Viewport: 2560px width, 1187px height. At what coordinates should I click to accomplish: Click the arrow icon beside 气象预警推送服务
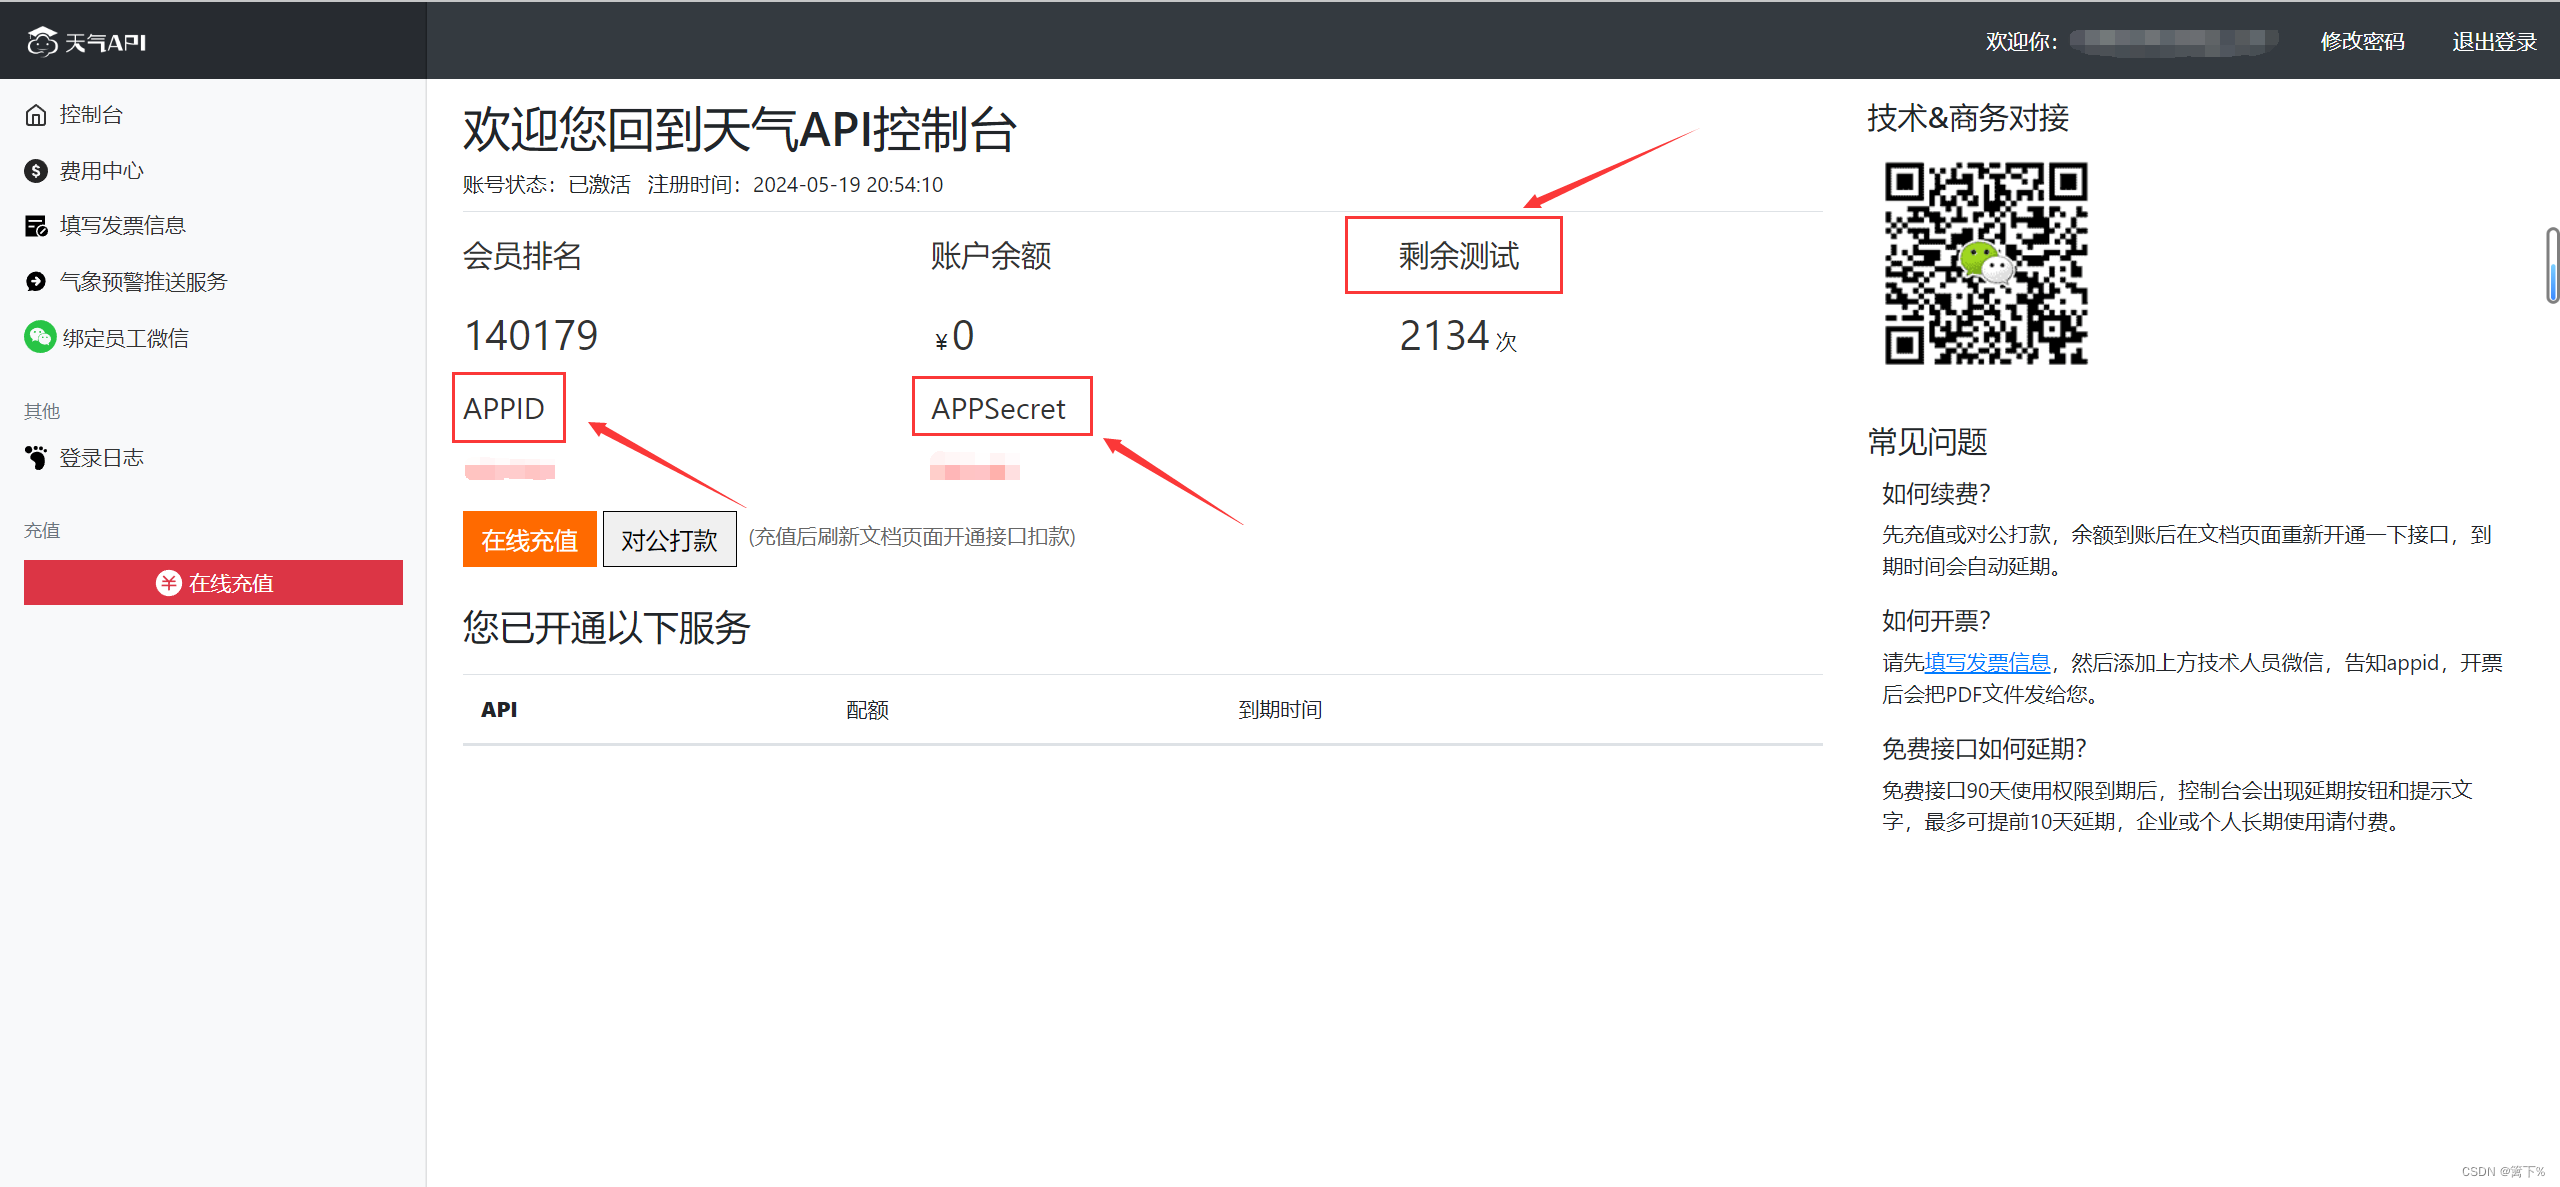pyautogui.click(x=36, y=282)
